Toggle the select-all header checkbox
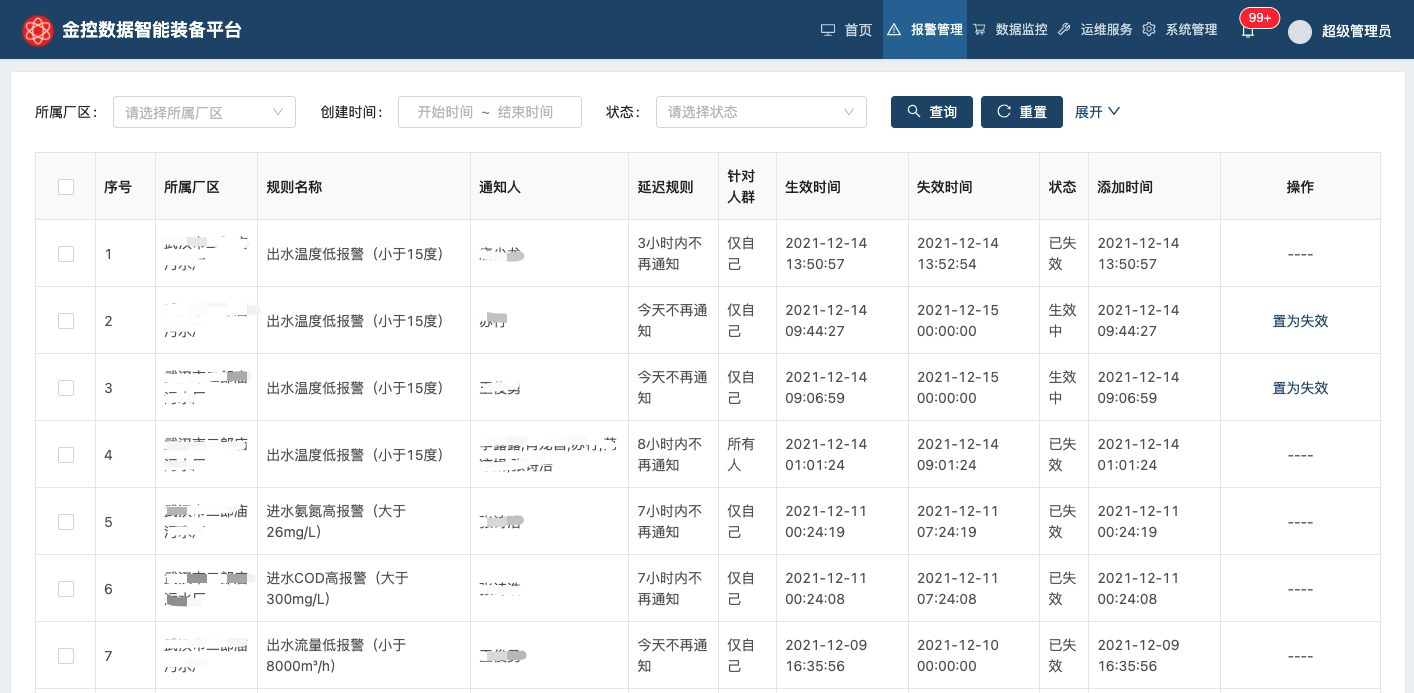 pos(66,187)
